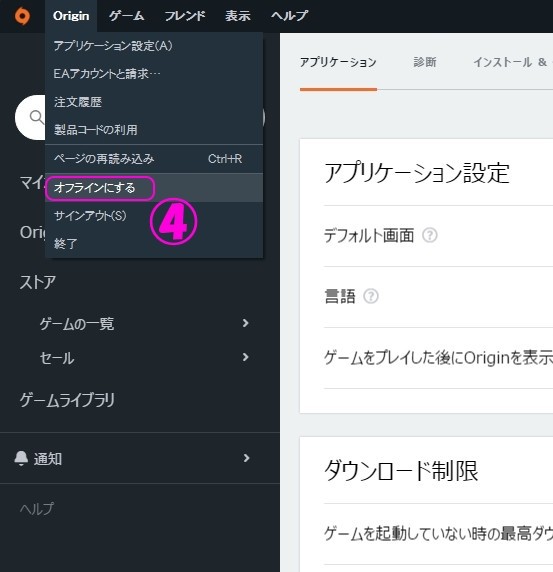Click the notification bell icon
553x572 pixels.
click(21, 458)
